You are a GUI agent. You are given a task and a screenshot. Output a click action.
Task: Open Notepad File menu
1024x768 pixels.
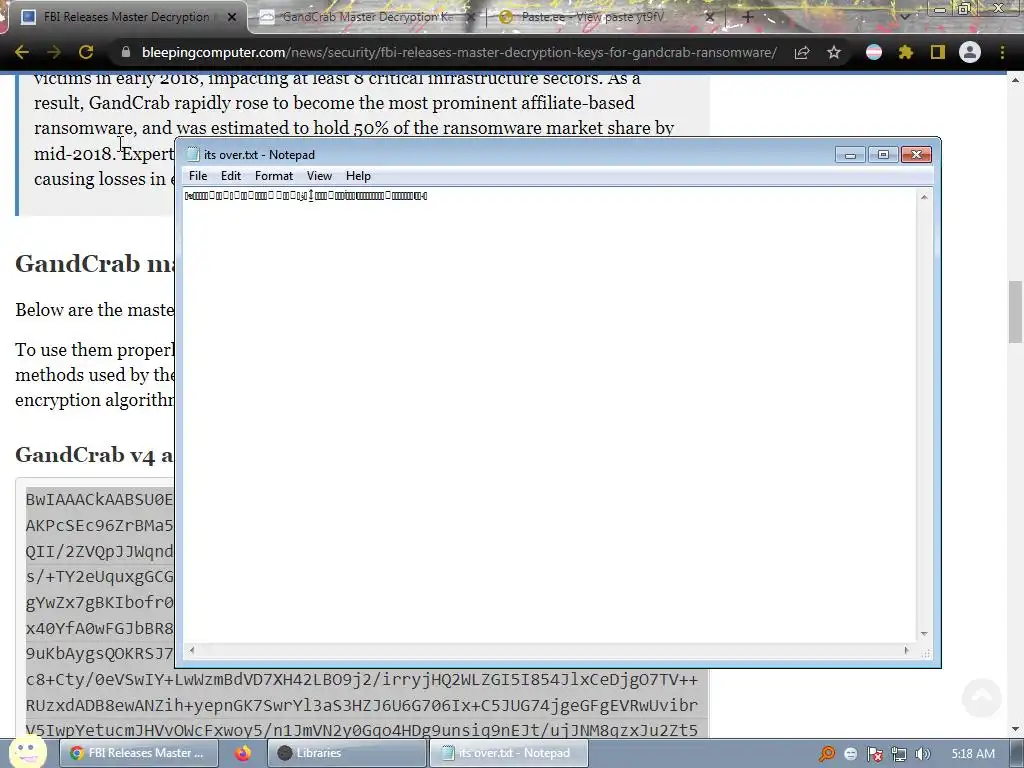click(x=198, y=176)
